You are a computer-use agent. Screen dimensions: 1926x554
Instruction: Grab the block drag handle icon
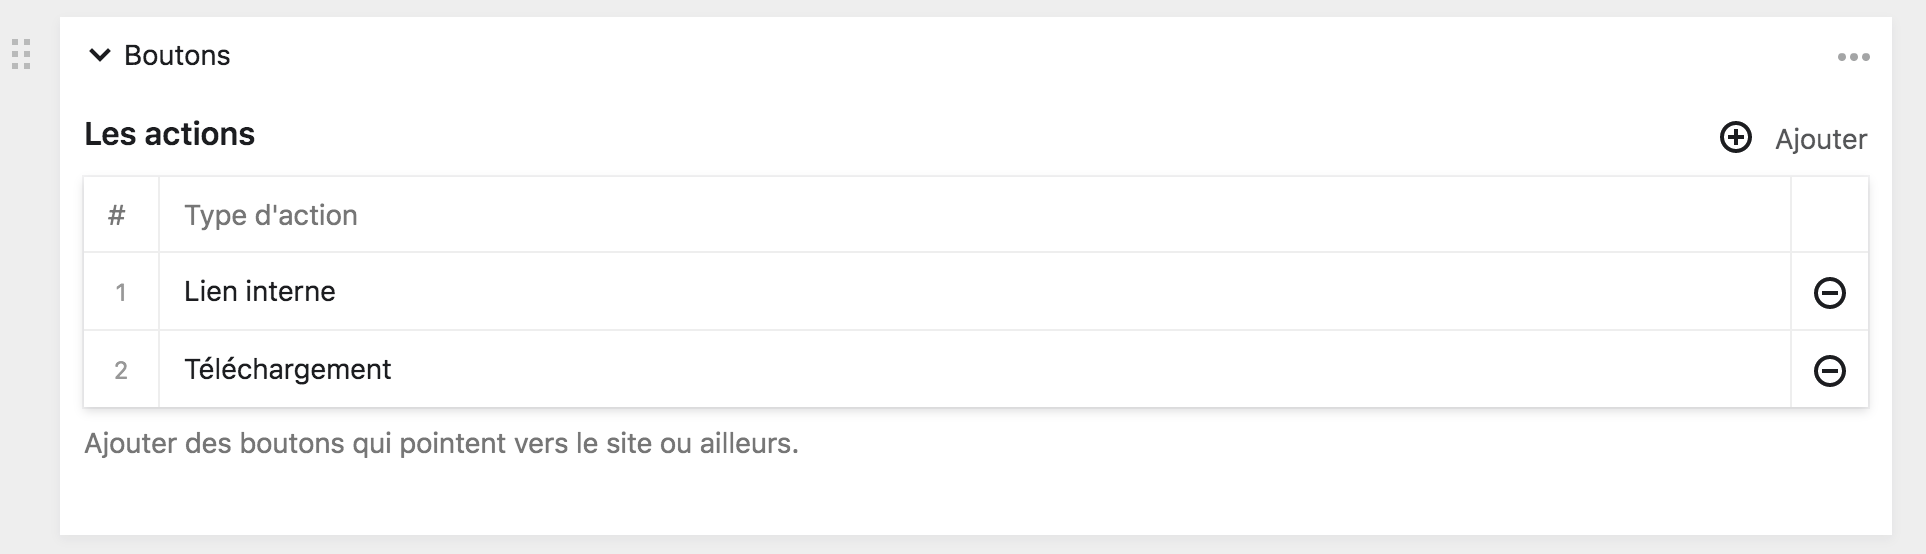pos(21,54)
